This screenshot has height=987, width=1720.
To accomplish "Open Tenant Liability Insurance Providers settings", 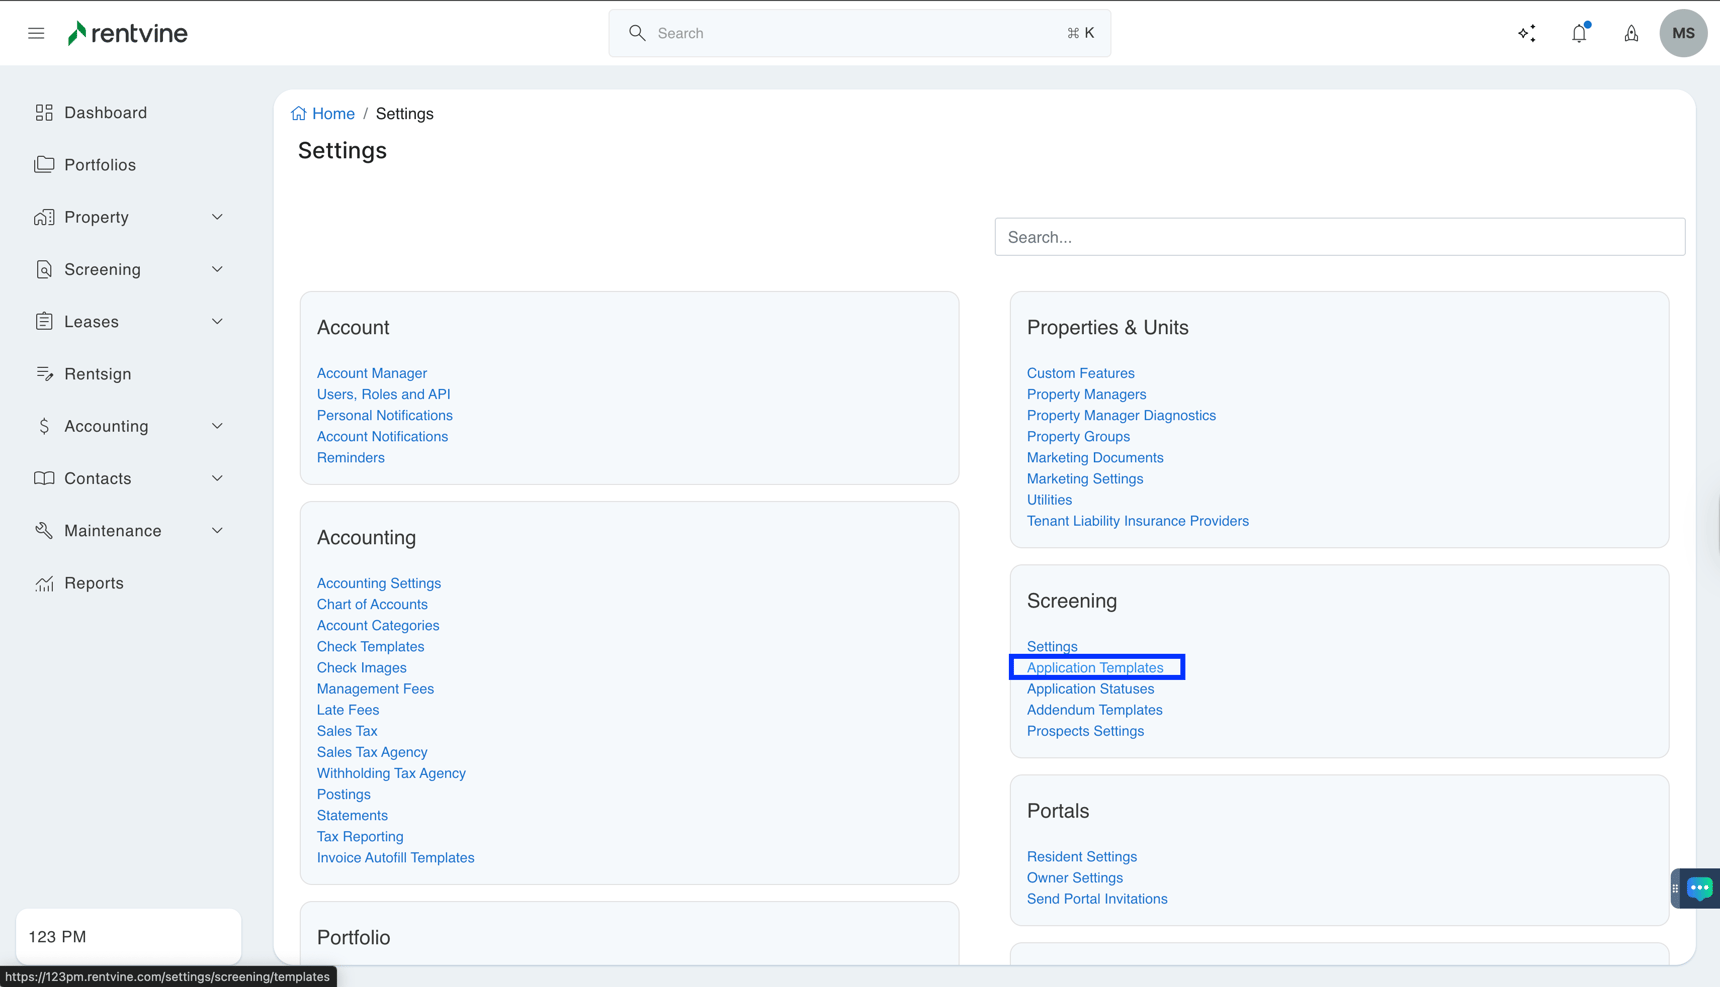I will coord(1137,520).
